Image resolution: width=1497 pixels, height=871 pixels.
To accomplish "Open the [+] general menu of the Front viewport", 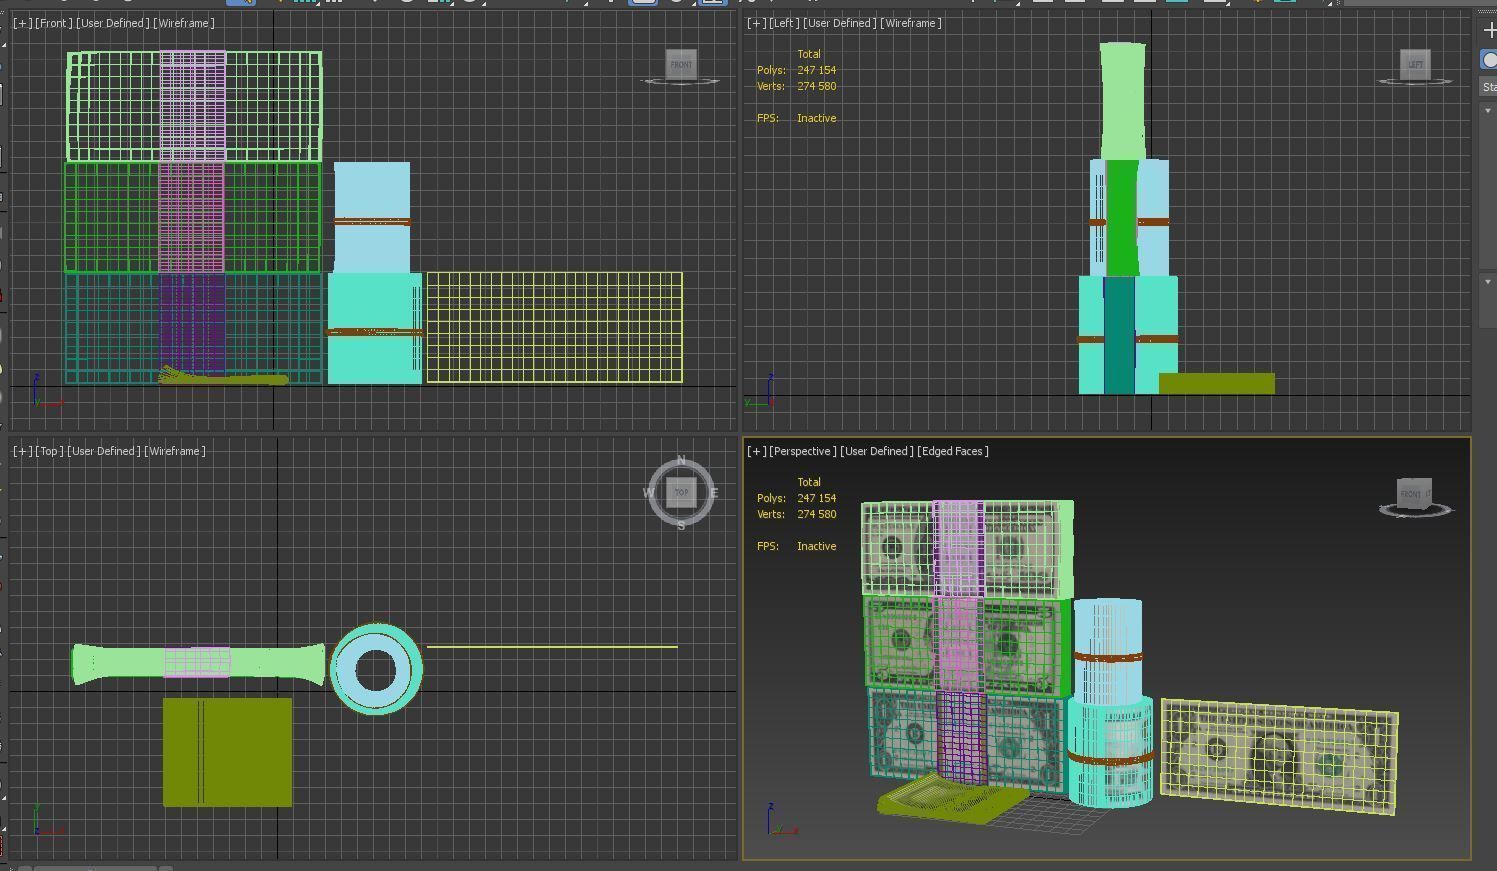I will coord(22,23).
